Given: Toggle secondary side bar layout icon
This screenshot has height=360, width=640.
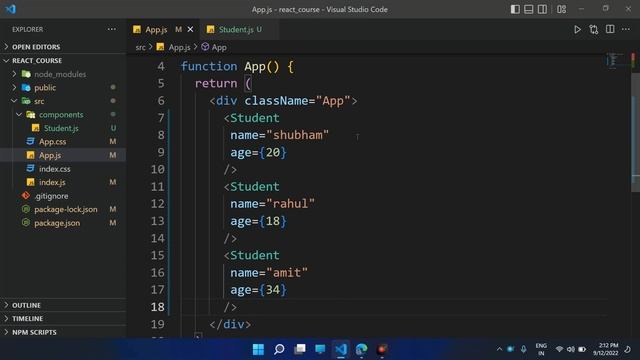Looking at the screenshot, I should pos(542,9).
